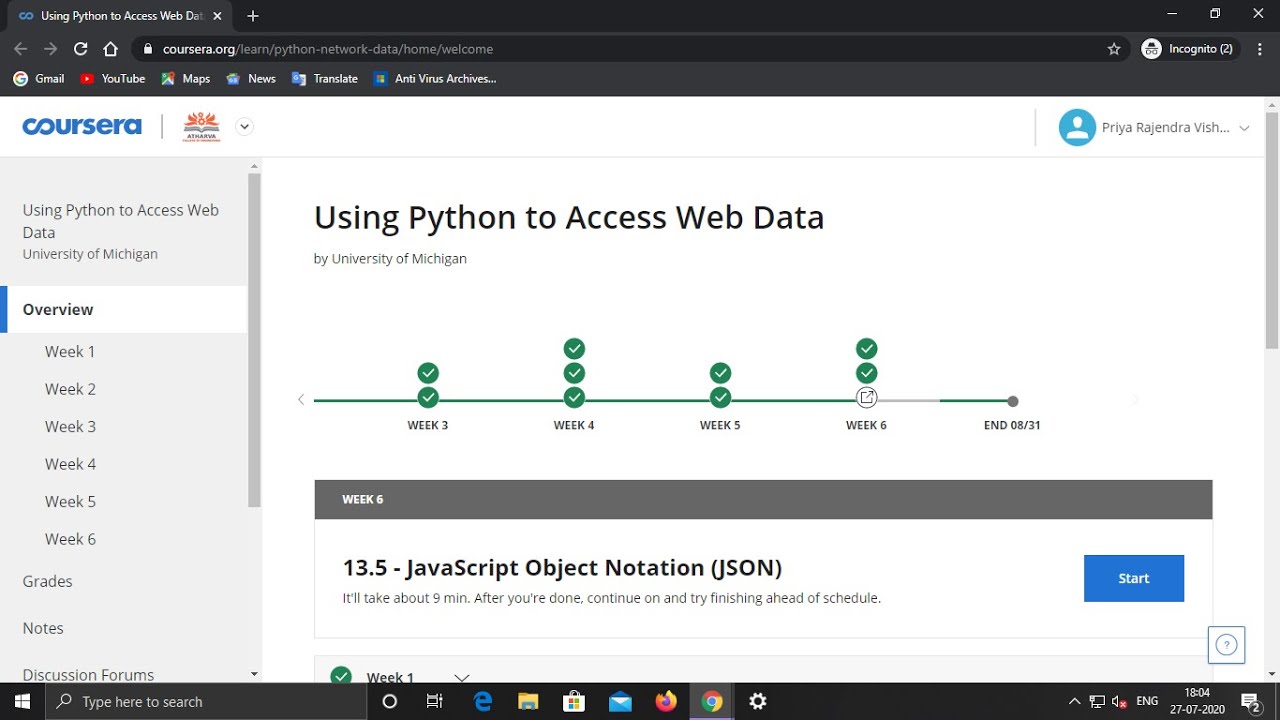Click topmost checkmark above Week 4
Screen dimensions: 1280x720
click(574, 348)
